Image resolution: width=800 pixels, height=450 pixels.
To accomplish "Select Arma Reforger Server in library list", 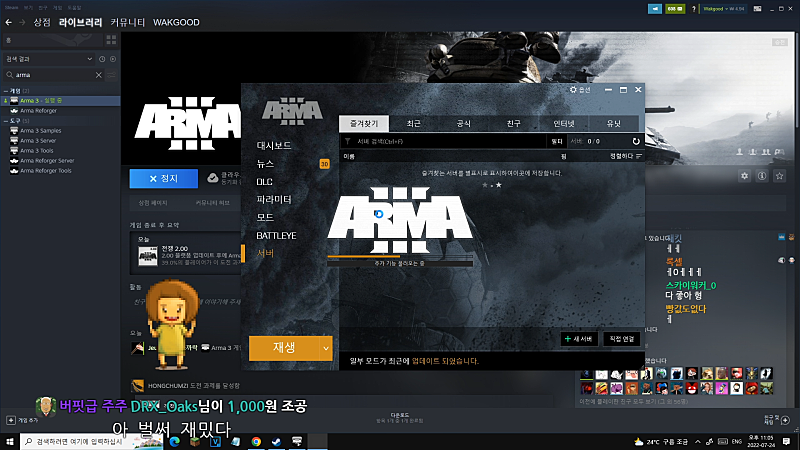I will pos(47,161).
